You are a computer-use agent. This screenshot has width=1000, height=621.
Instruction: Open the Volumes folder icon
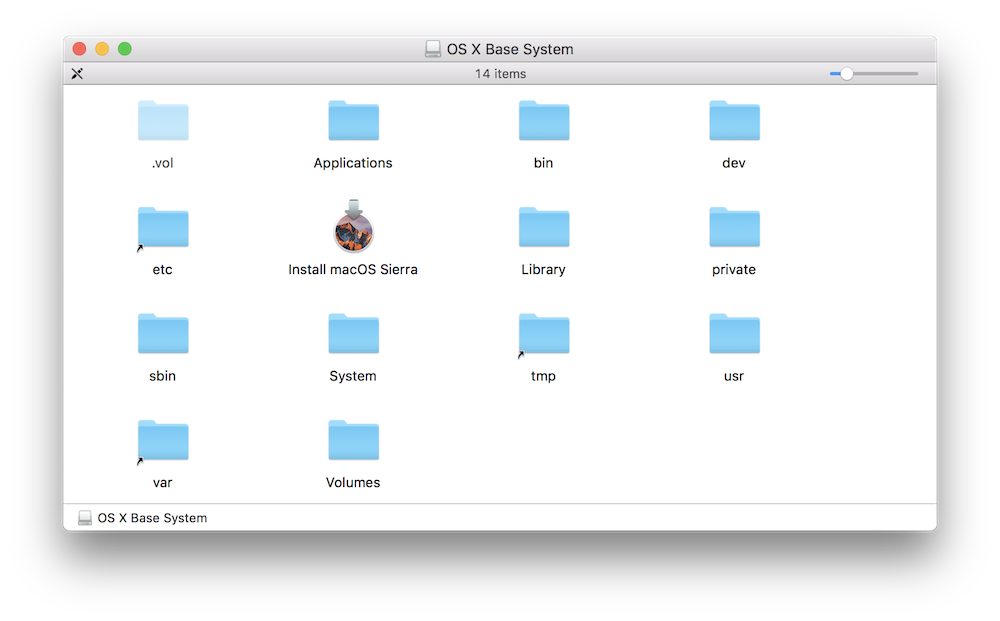point(353,441)
